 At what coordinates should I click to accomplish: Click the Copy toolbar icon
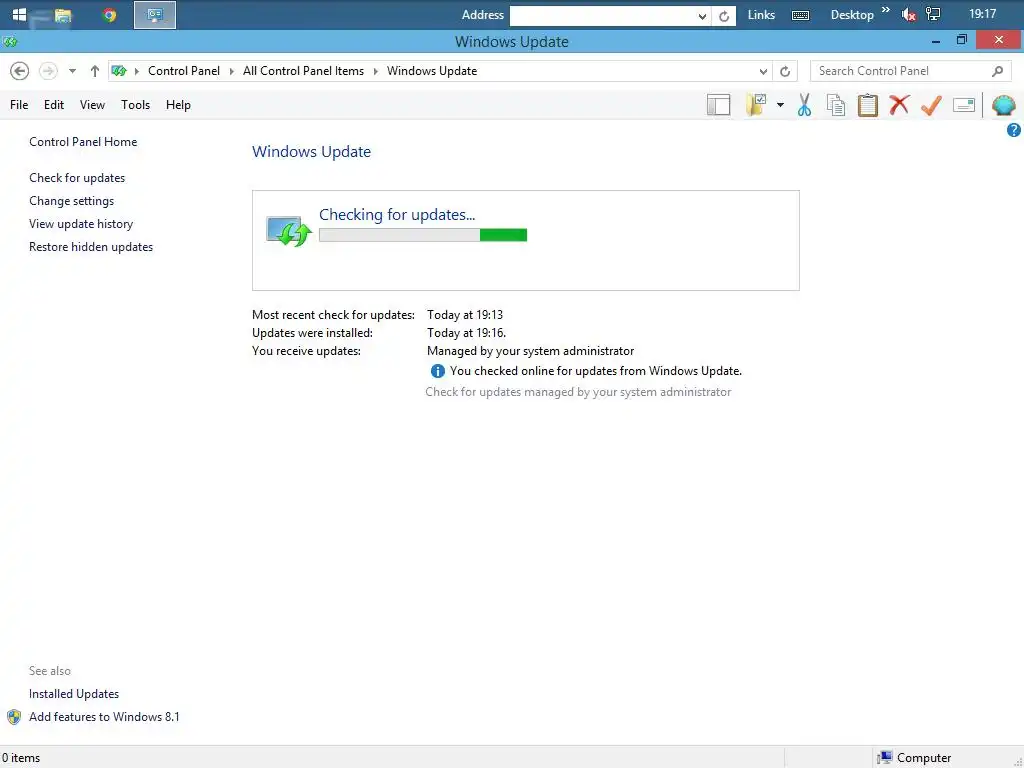[836, 104]
